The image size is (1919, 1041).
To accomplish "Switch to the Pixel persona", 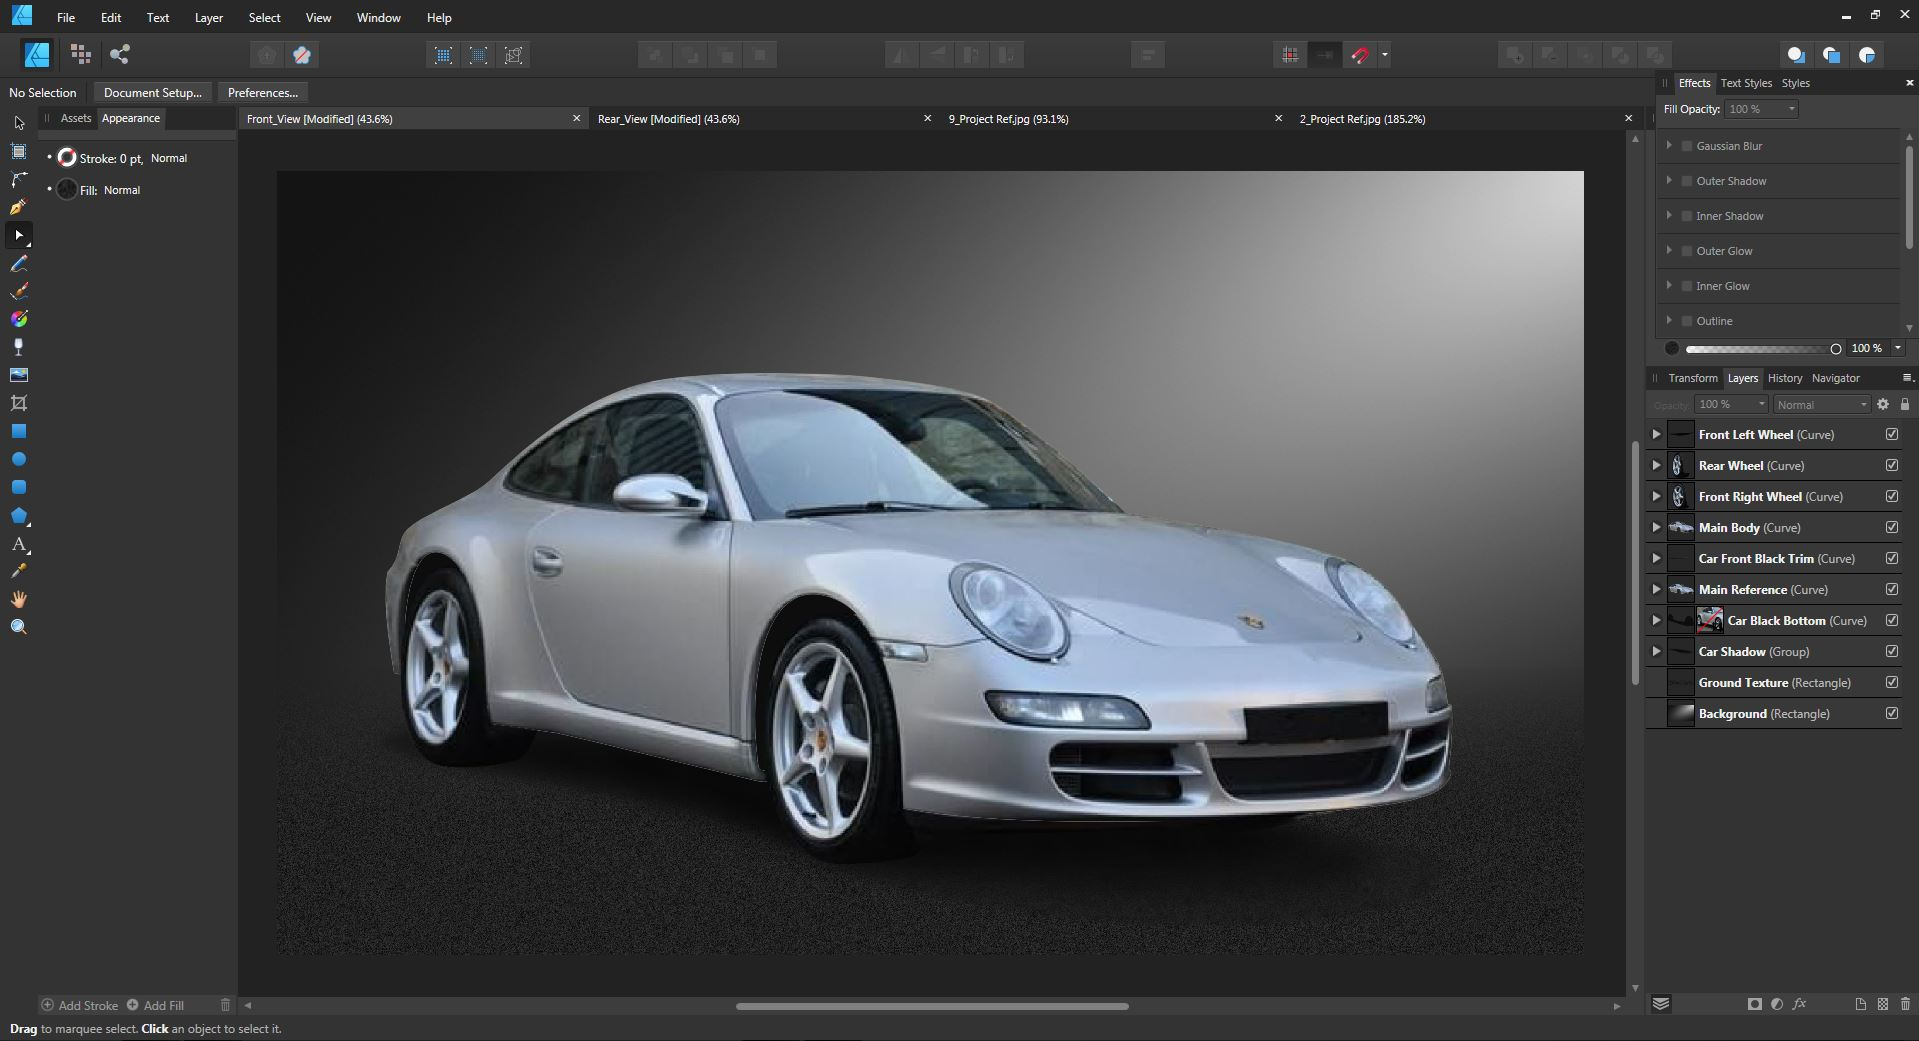I will coord(81,54).
